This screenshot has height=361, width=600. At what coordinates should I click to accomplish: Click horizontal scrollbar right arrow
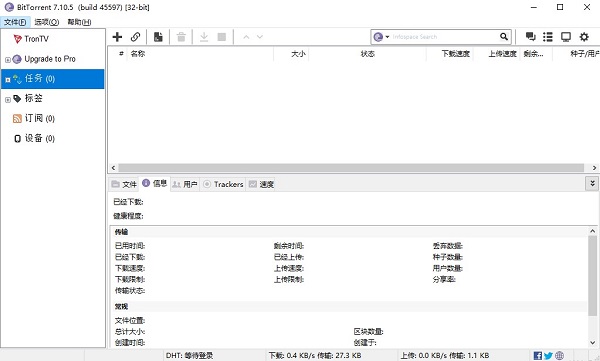coord(594,168)
